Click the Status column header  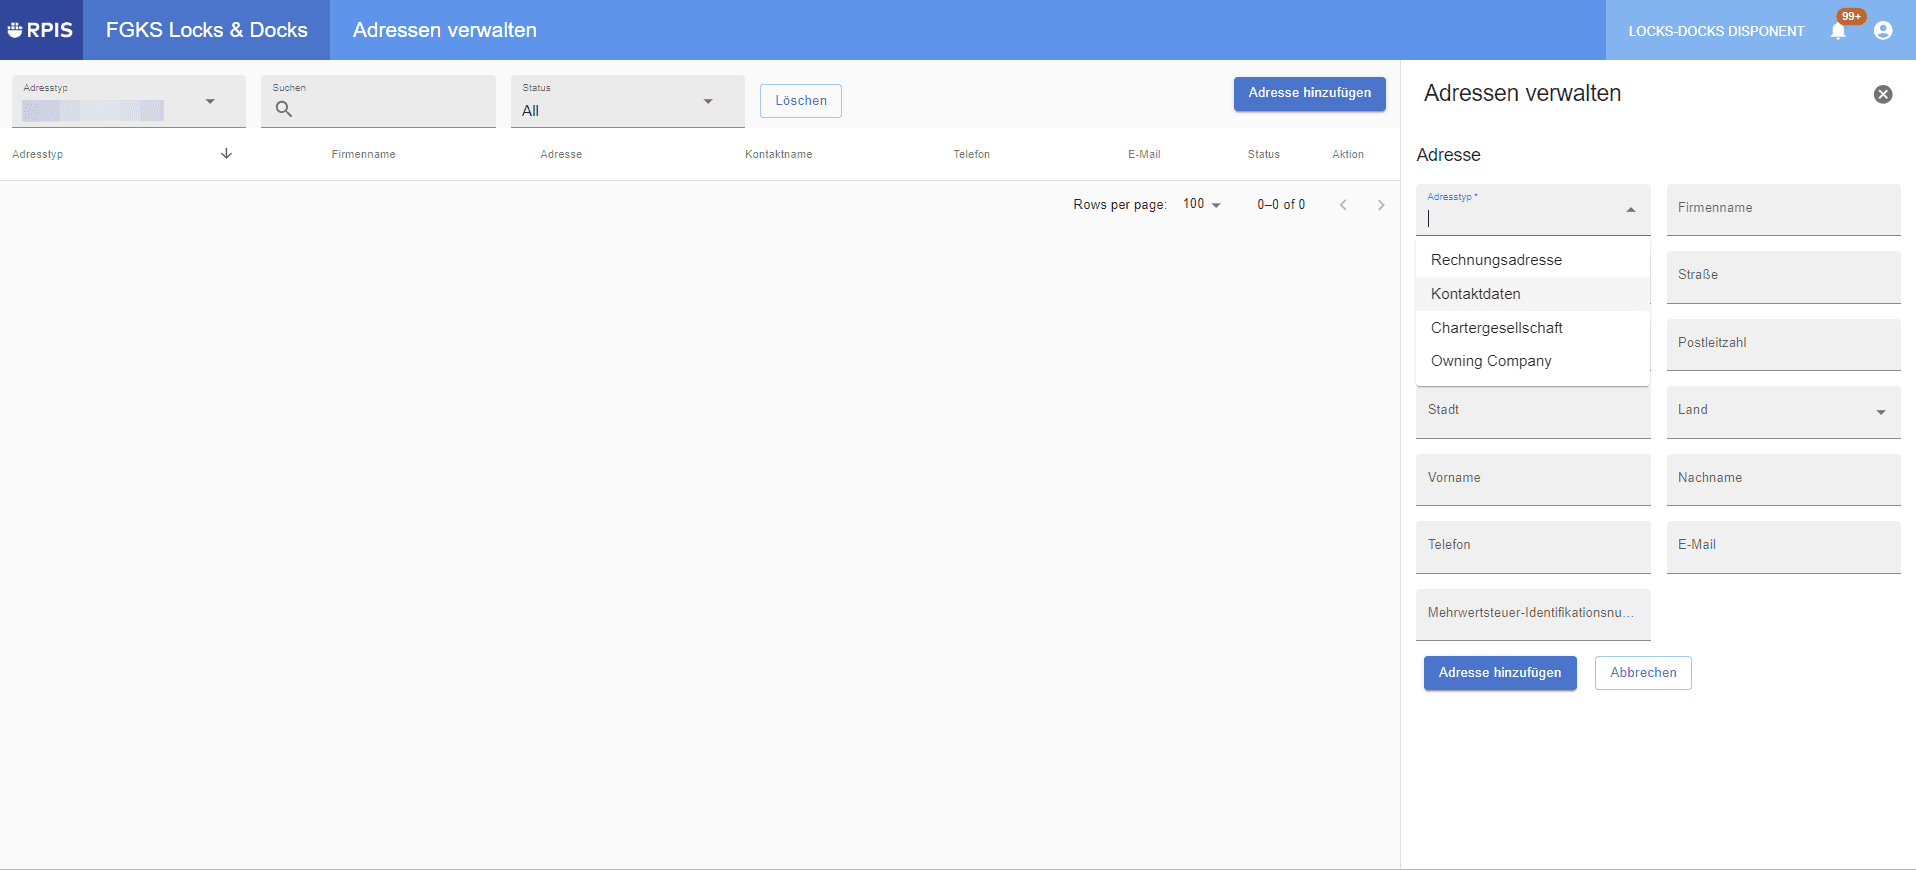pos(1264,155)
